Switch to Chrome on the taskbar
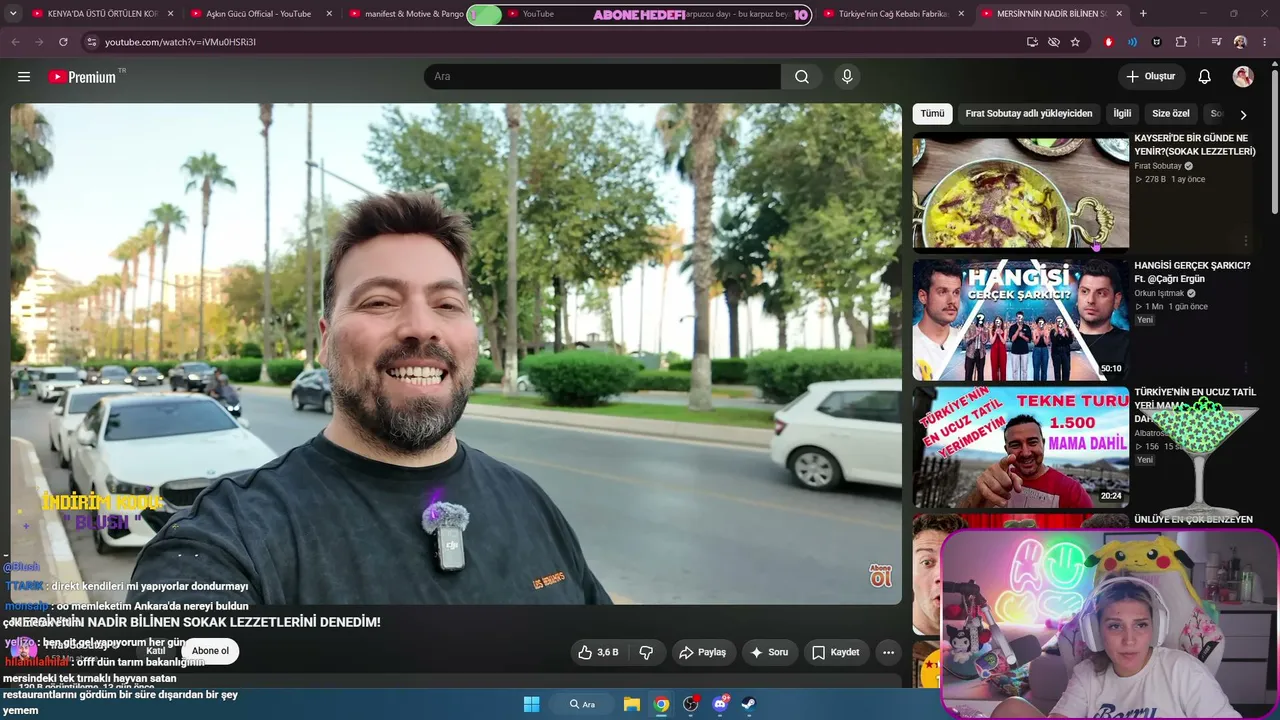The height and width of the screenshot is (720, 1280). pos(661,704)
